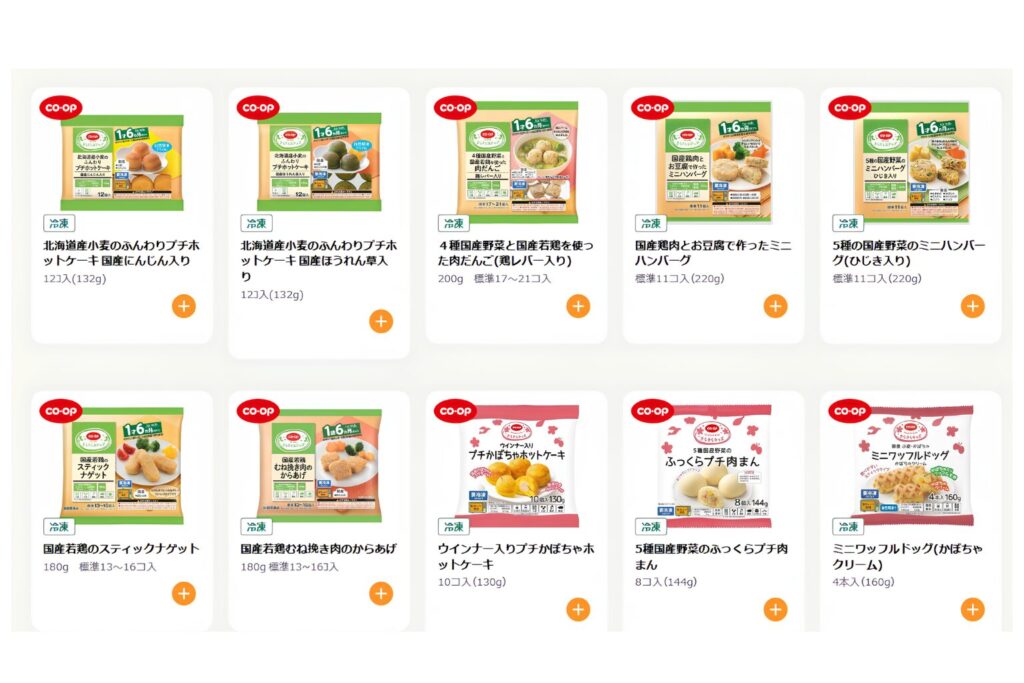Open product title 国産若鶏むね挽き肉のからあげ

[319, 548]
